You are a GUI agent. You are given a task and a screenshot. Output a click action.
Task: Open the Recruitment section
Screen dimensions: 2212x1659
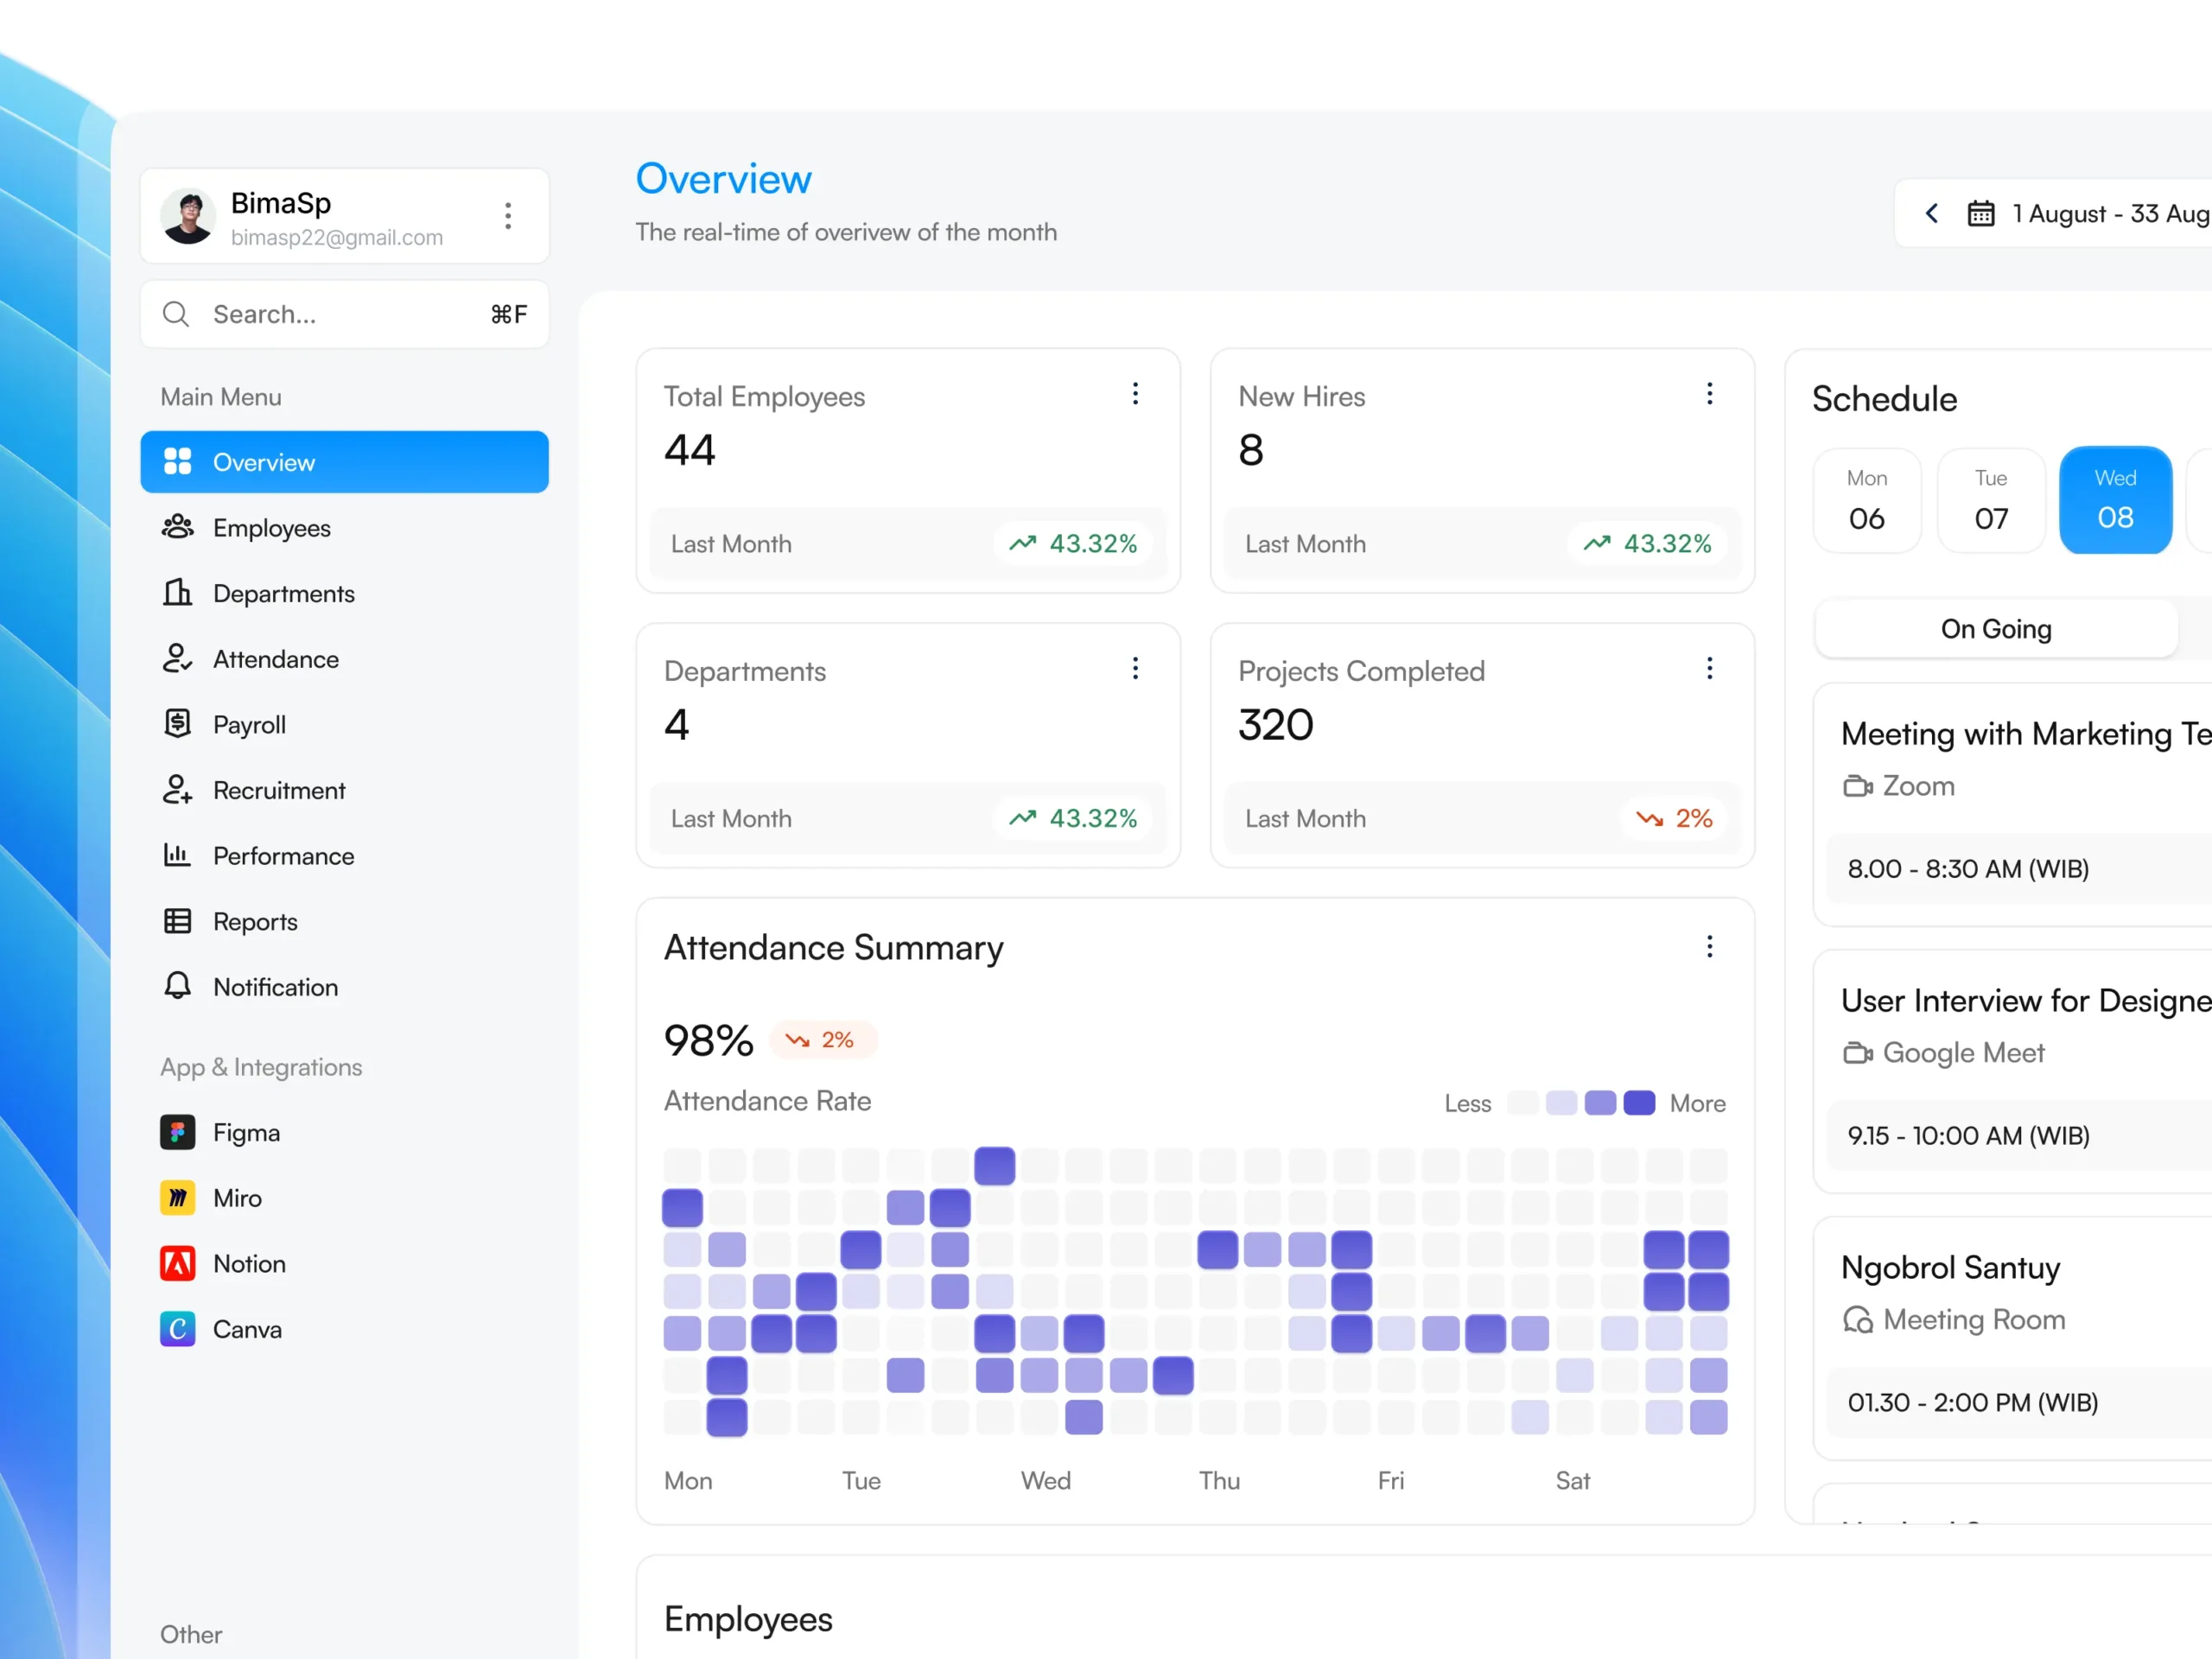pos(345,790)
